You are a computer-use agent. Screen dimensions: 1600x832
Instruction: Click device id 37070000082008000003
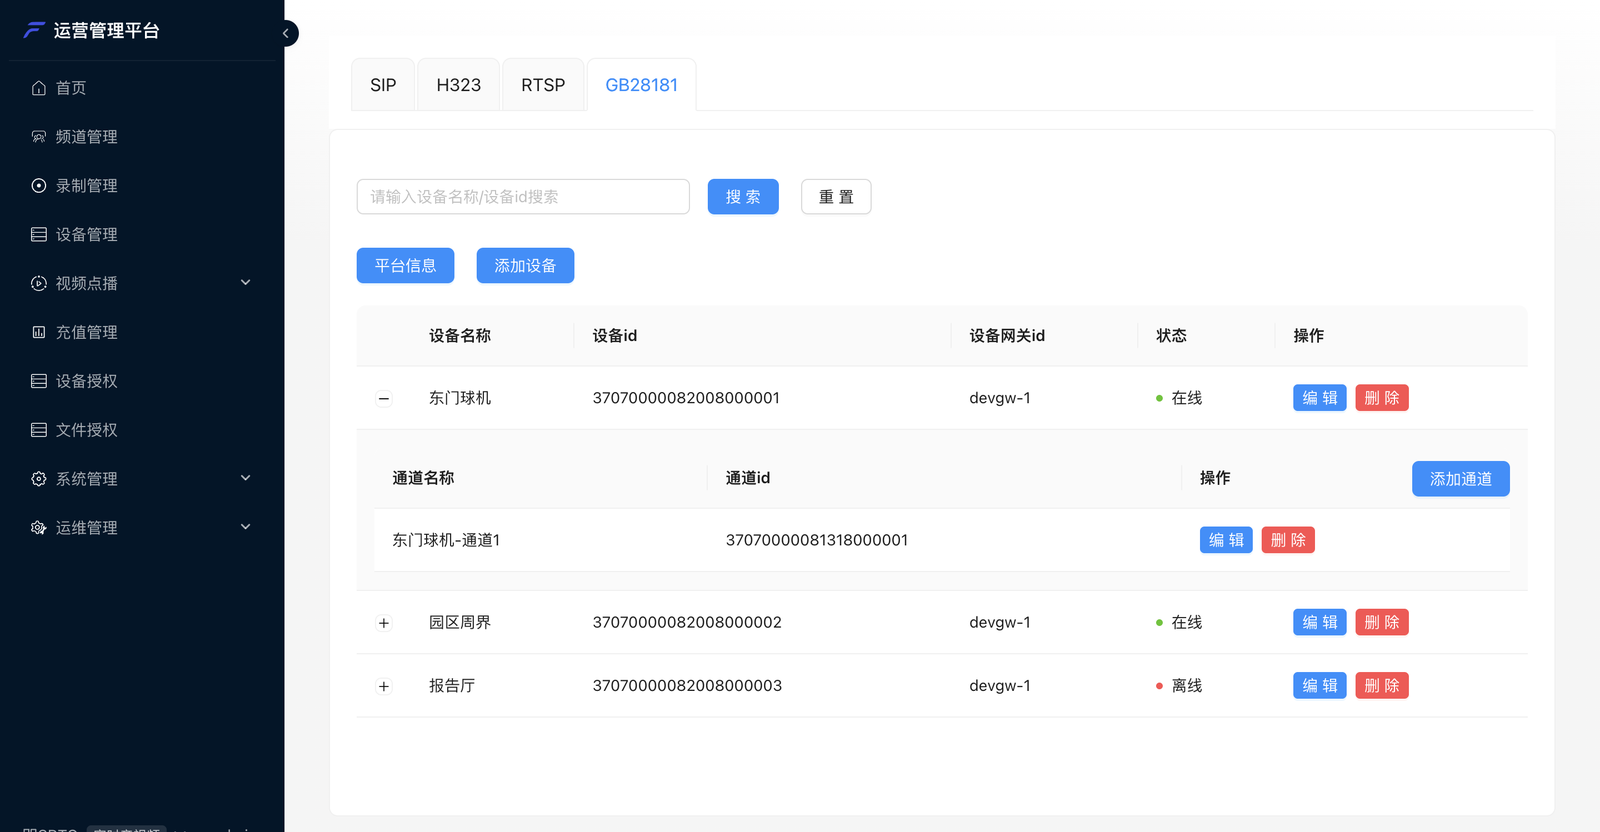(687, 686)
